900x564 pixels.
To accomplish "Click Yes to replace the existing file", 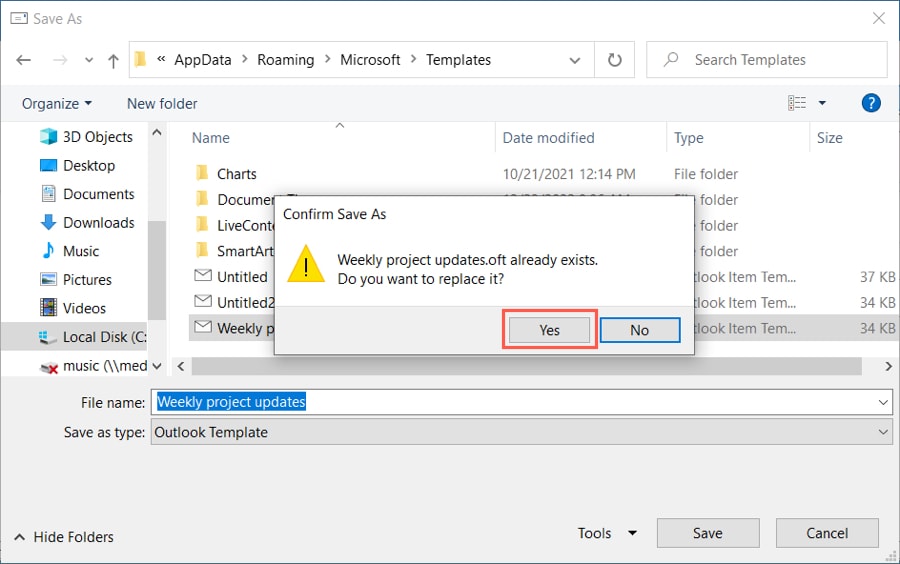I will (x=549, y=330).
